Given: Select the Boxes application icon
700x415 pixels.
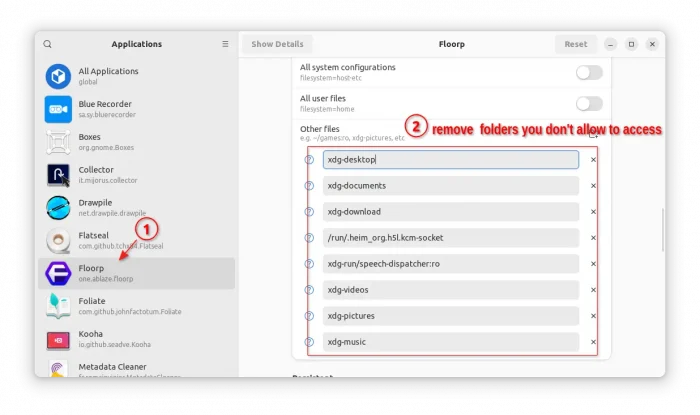Looking at the screenshot, I should pyautogui.click(x=58, y=142).
